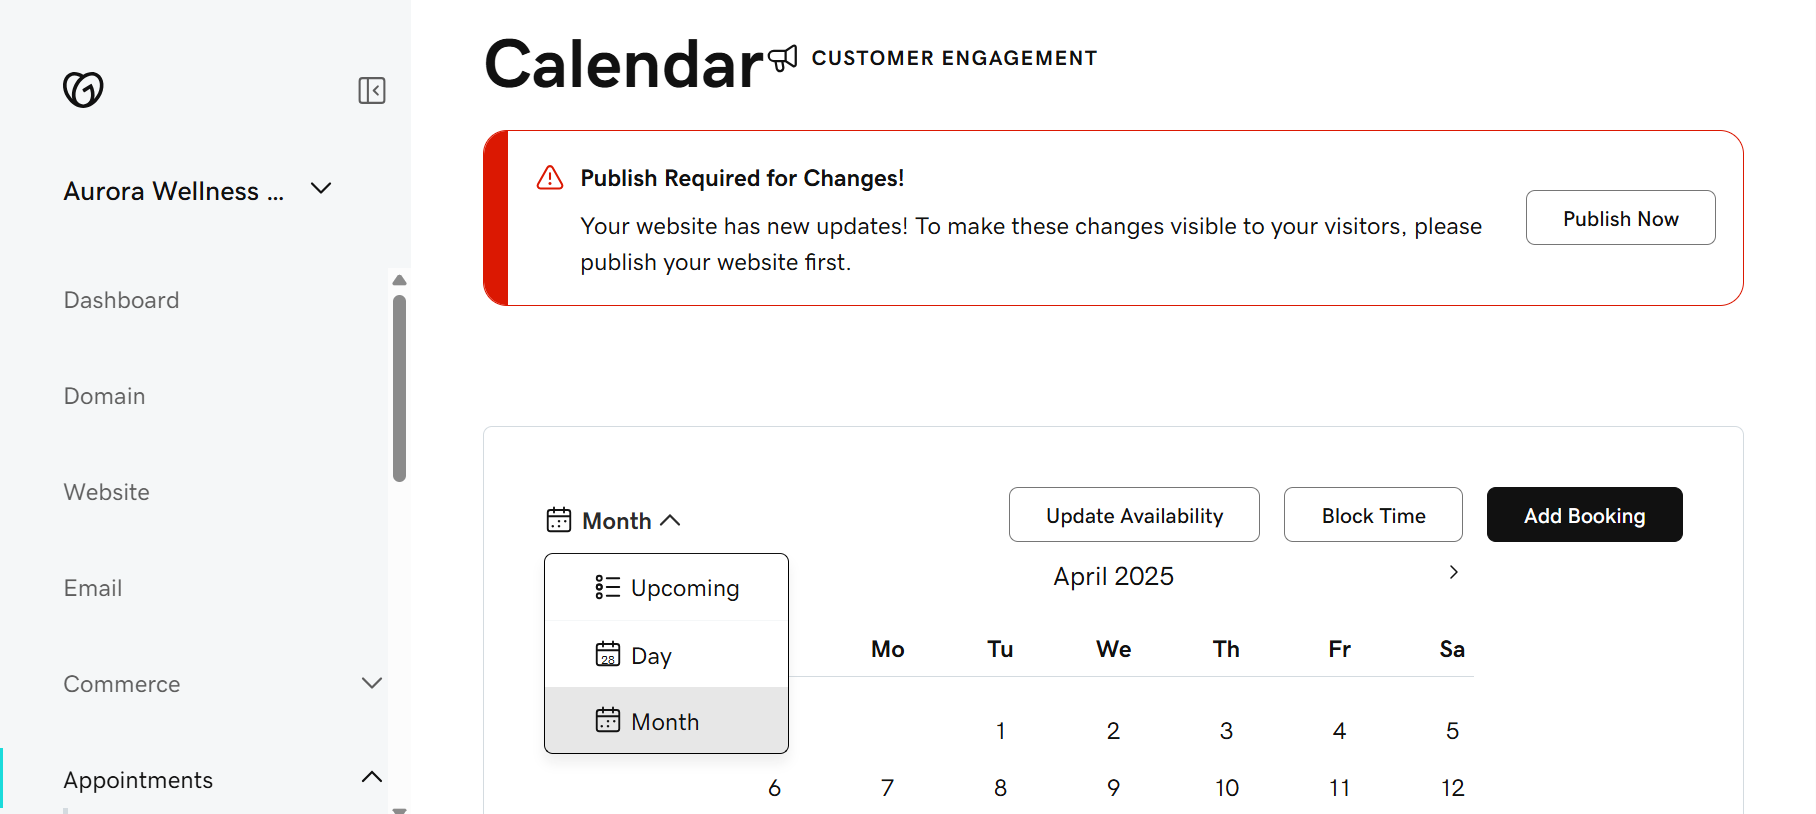Image resolution: width=1816 pixels, height=814 pixels.
Task: Select April 10 on the calendar
Action: pos(1226,788)
